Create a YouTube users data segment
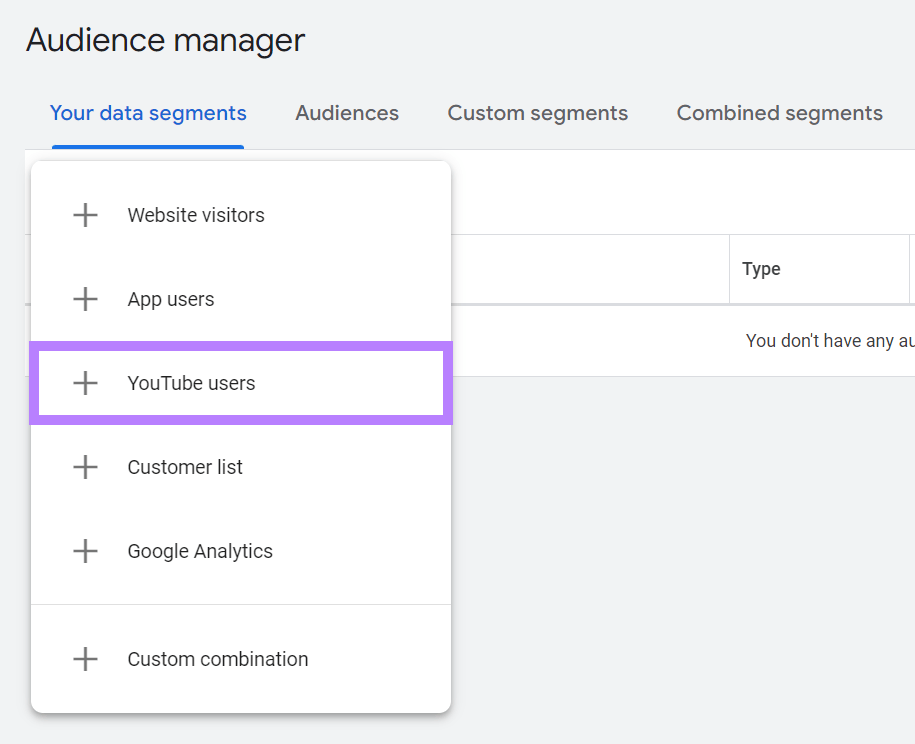 pyautogui.click(x=190, y=383)
